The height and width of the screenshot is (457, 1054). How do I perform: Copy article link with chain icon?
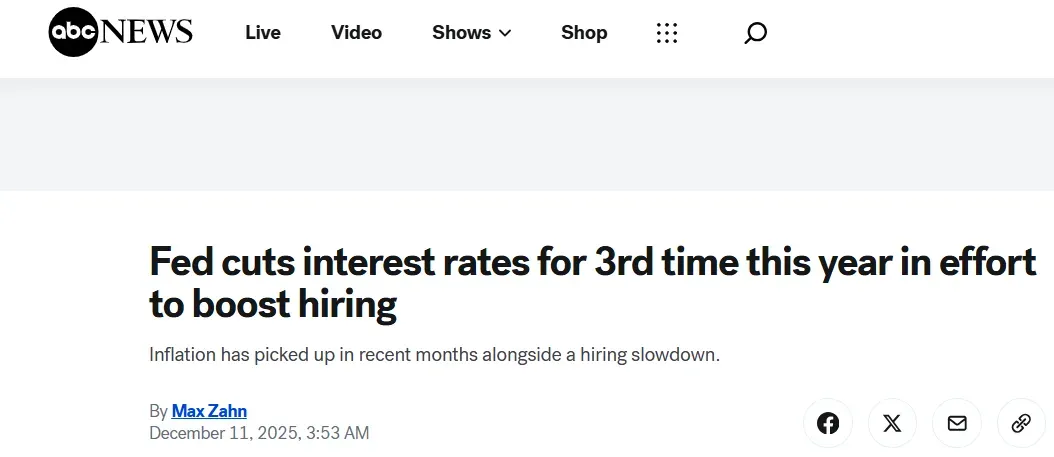[x=1021, y=423]
